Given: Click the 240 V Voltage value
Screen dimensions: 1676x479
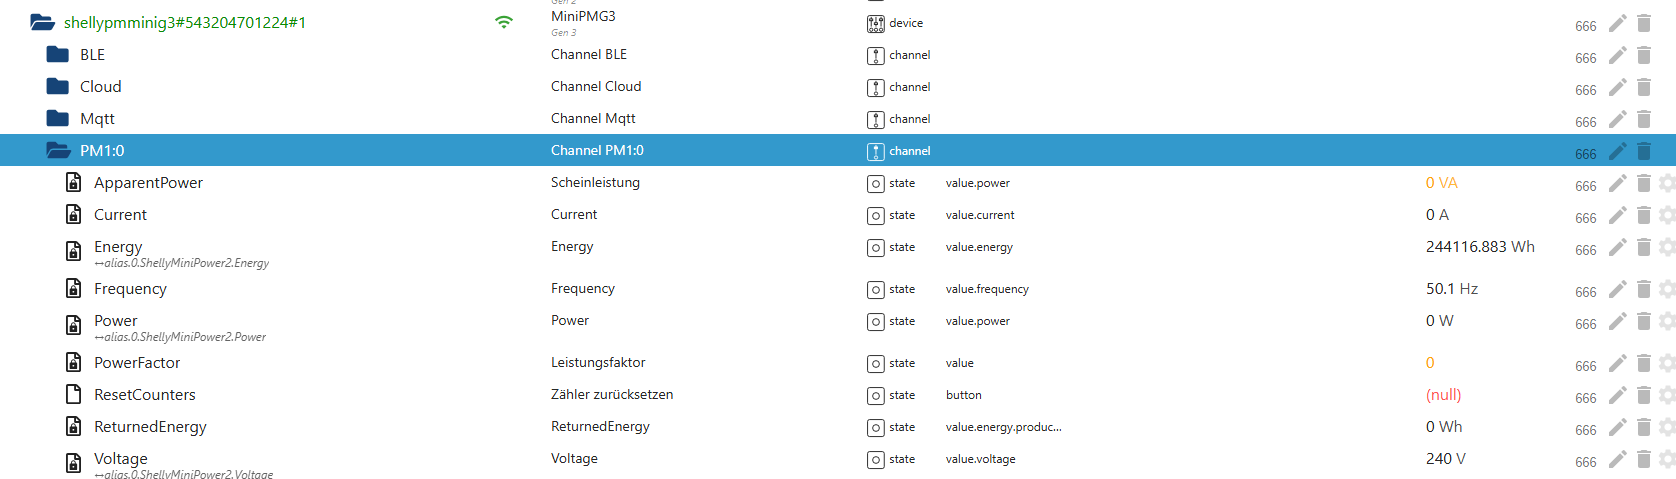Looking at the screenshot, I should coord(1445,459).
